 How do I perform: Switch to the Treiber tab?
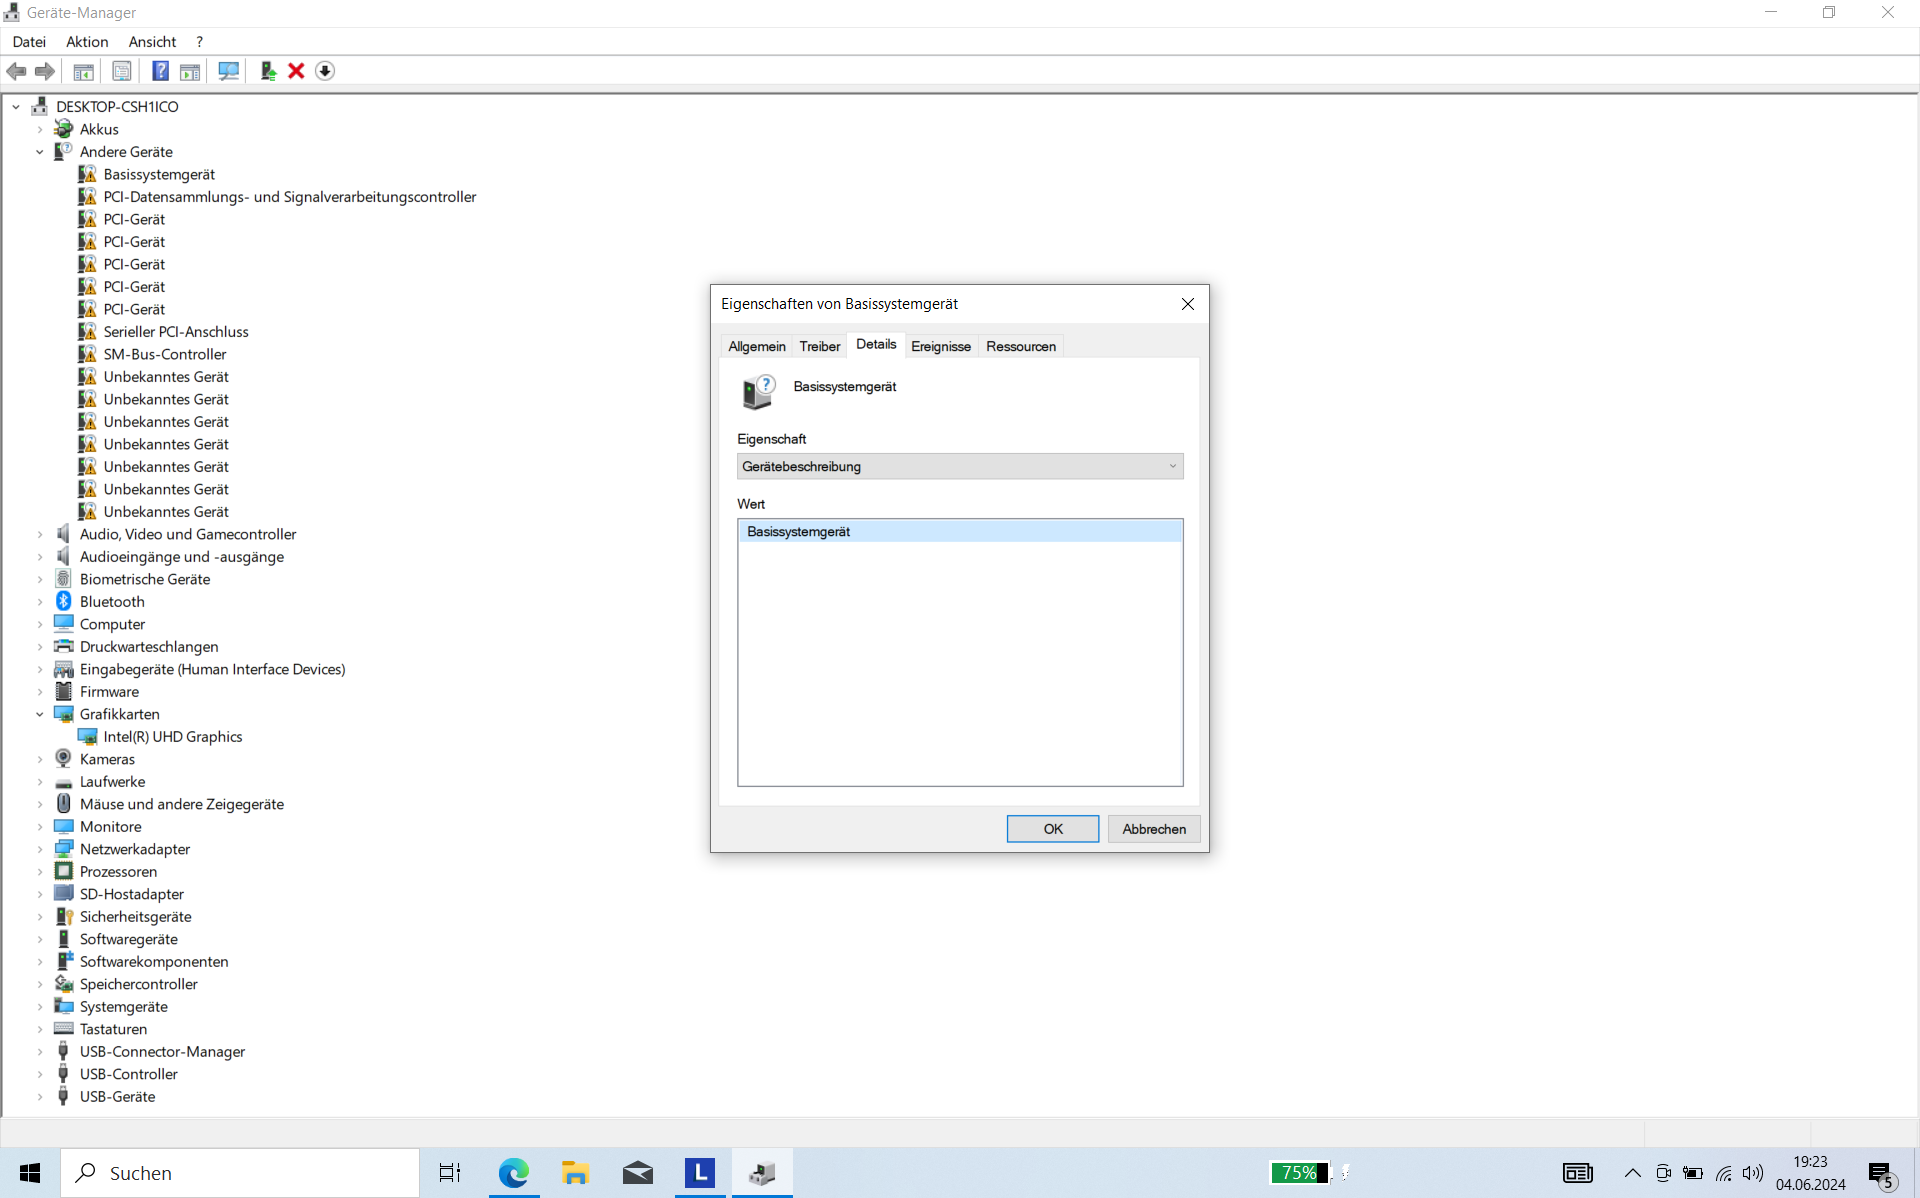point(819,346)
